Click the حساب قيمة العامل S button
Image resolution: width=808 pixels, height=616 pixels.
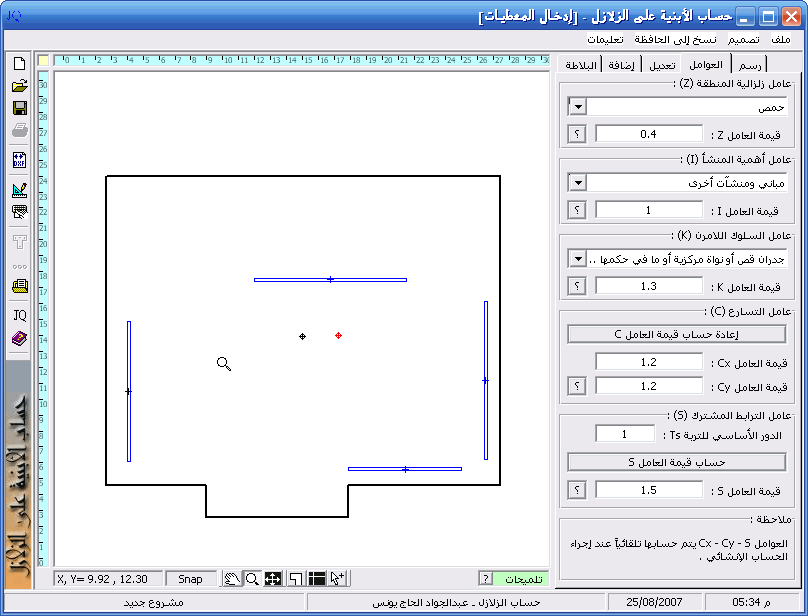677,462
